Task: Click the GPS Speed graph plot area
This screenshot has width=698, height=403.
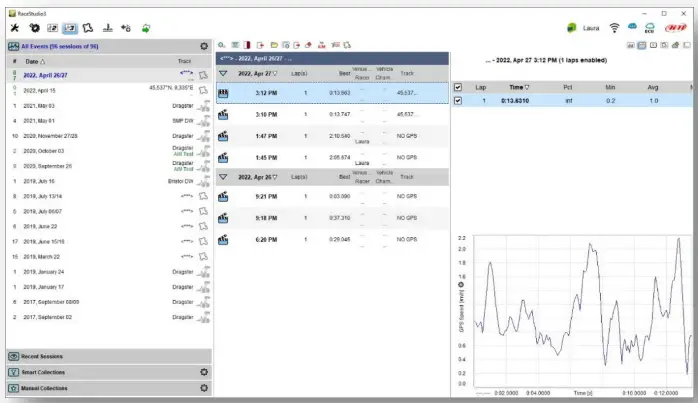Action: point(583,311)
